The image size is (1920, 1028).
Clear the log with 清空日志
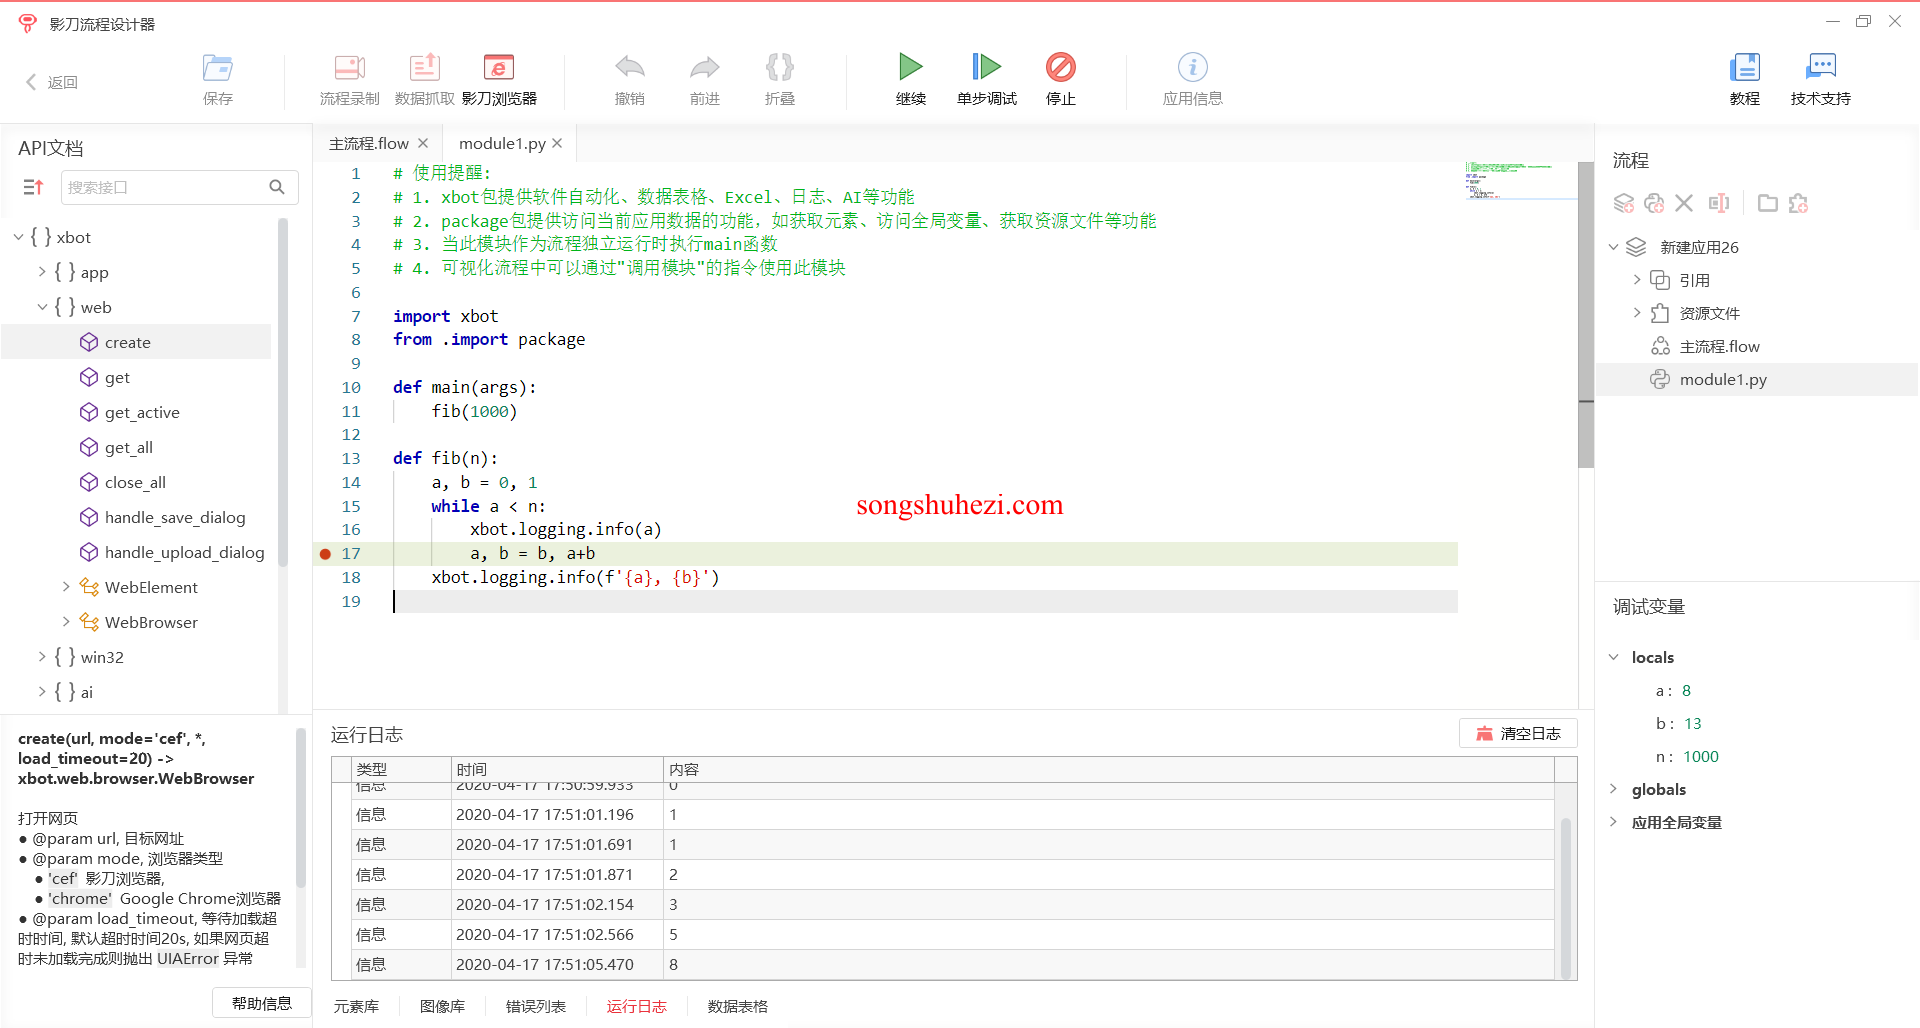point(1518,734)
